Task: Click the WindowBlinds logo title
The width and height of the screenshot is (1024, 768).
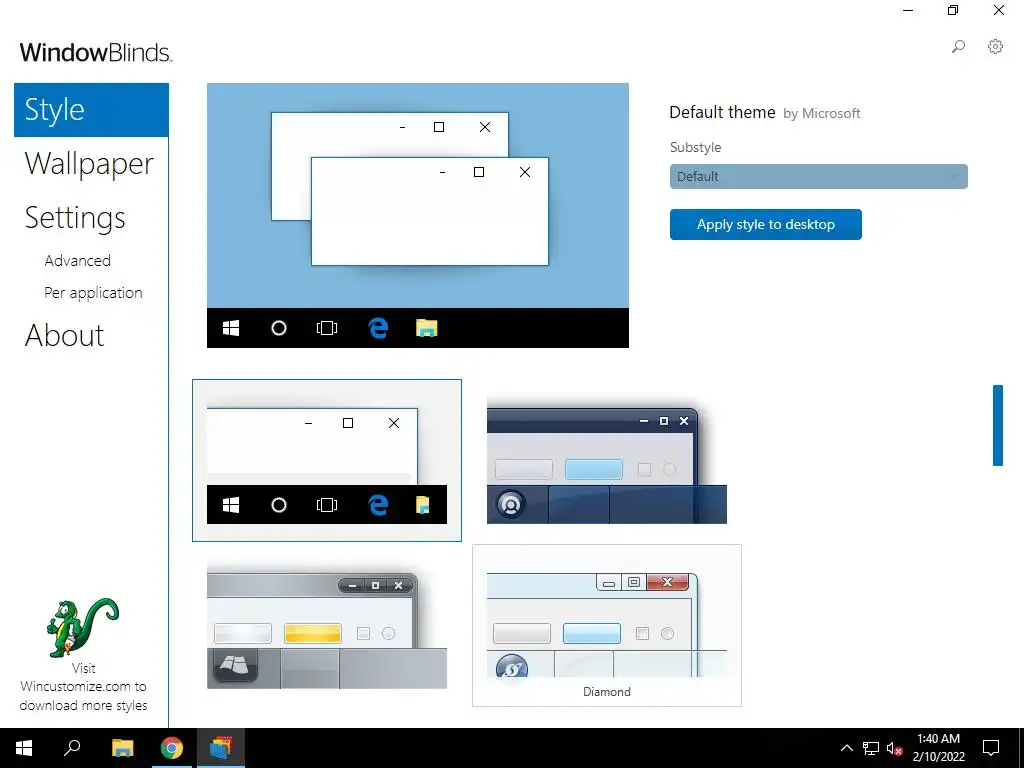Action: [96, 52]
